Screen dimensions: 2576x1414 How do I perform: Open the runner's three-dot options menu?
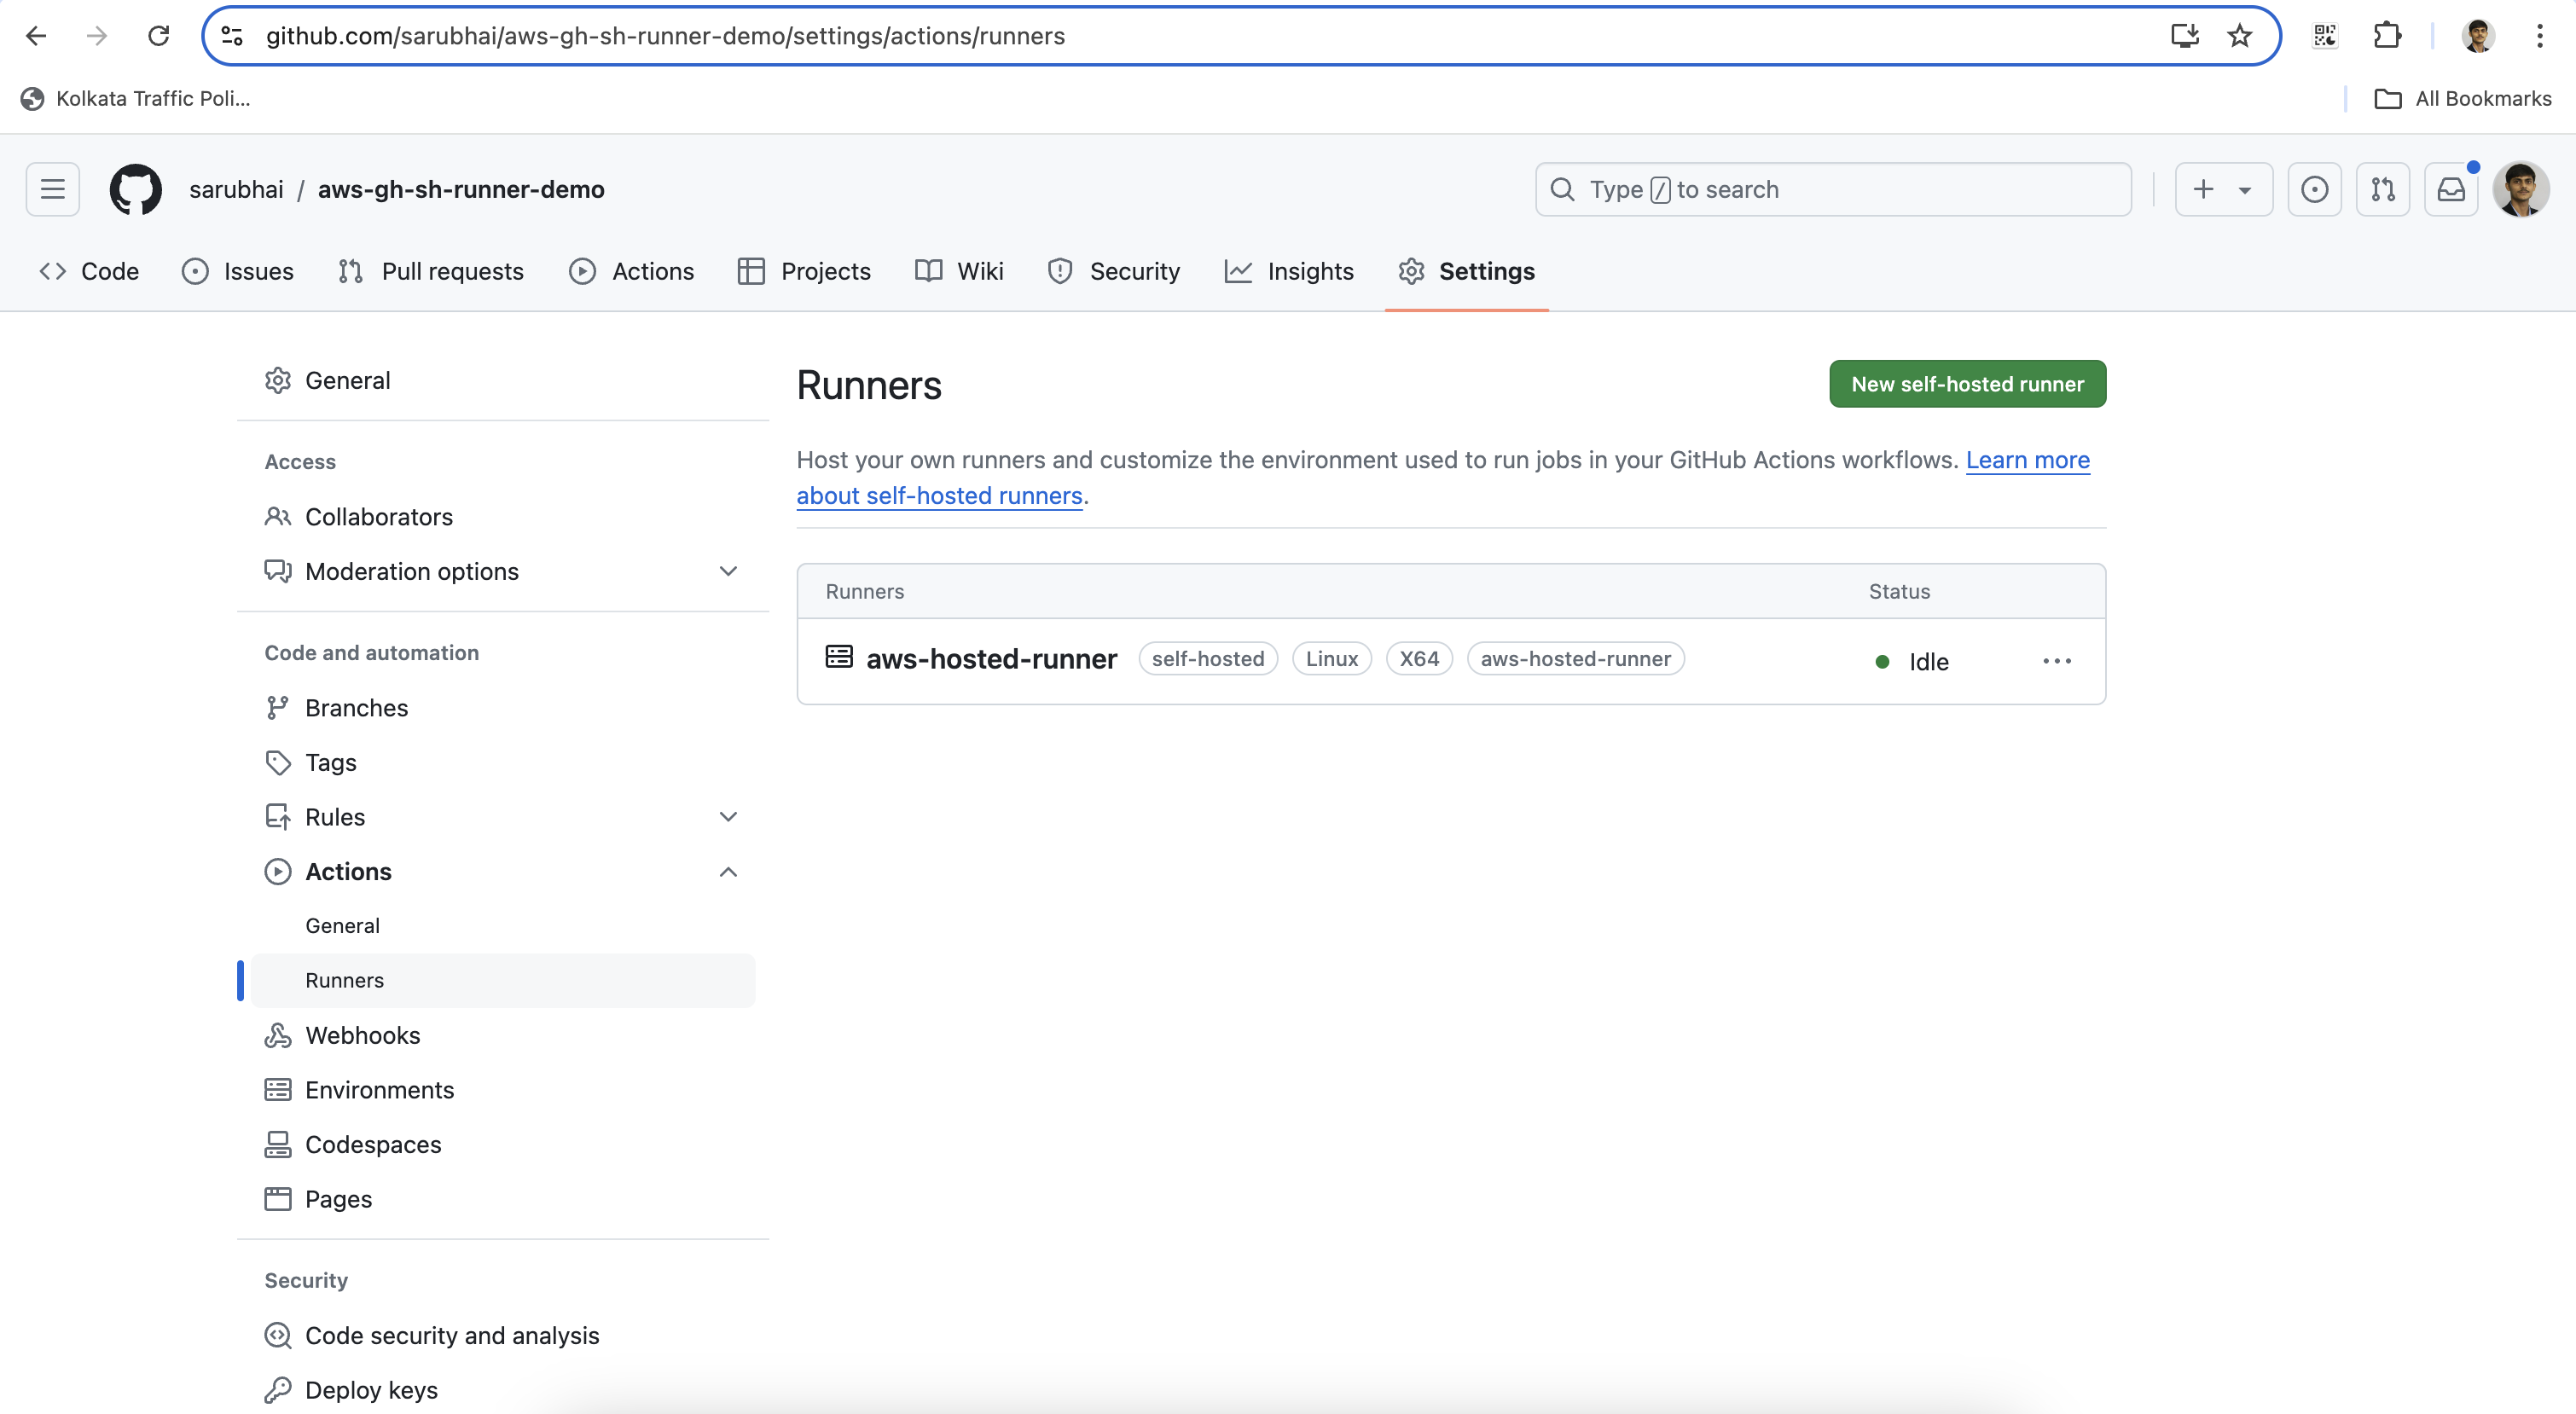(2056, 661)
